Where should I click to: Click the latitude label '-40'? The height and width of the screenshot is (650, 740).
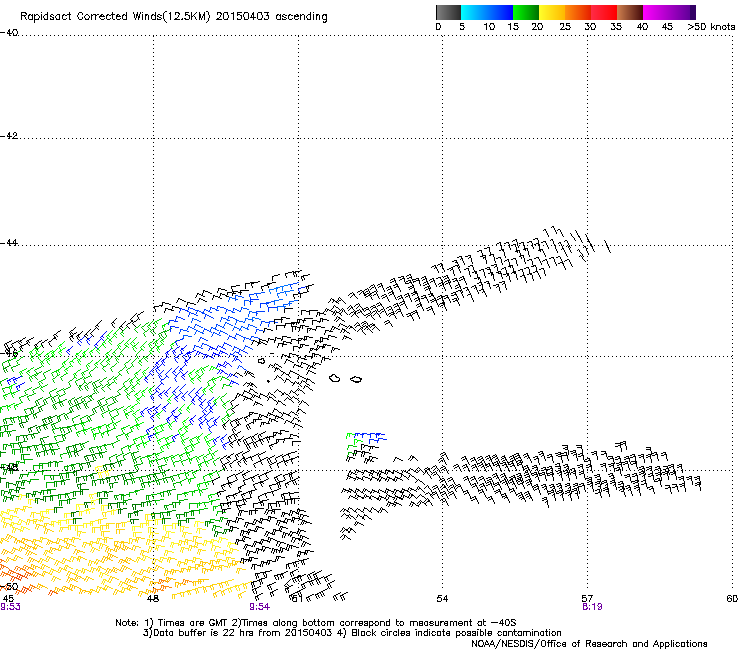9,33
